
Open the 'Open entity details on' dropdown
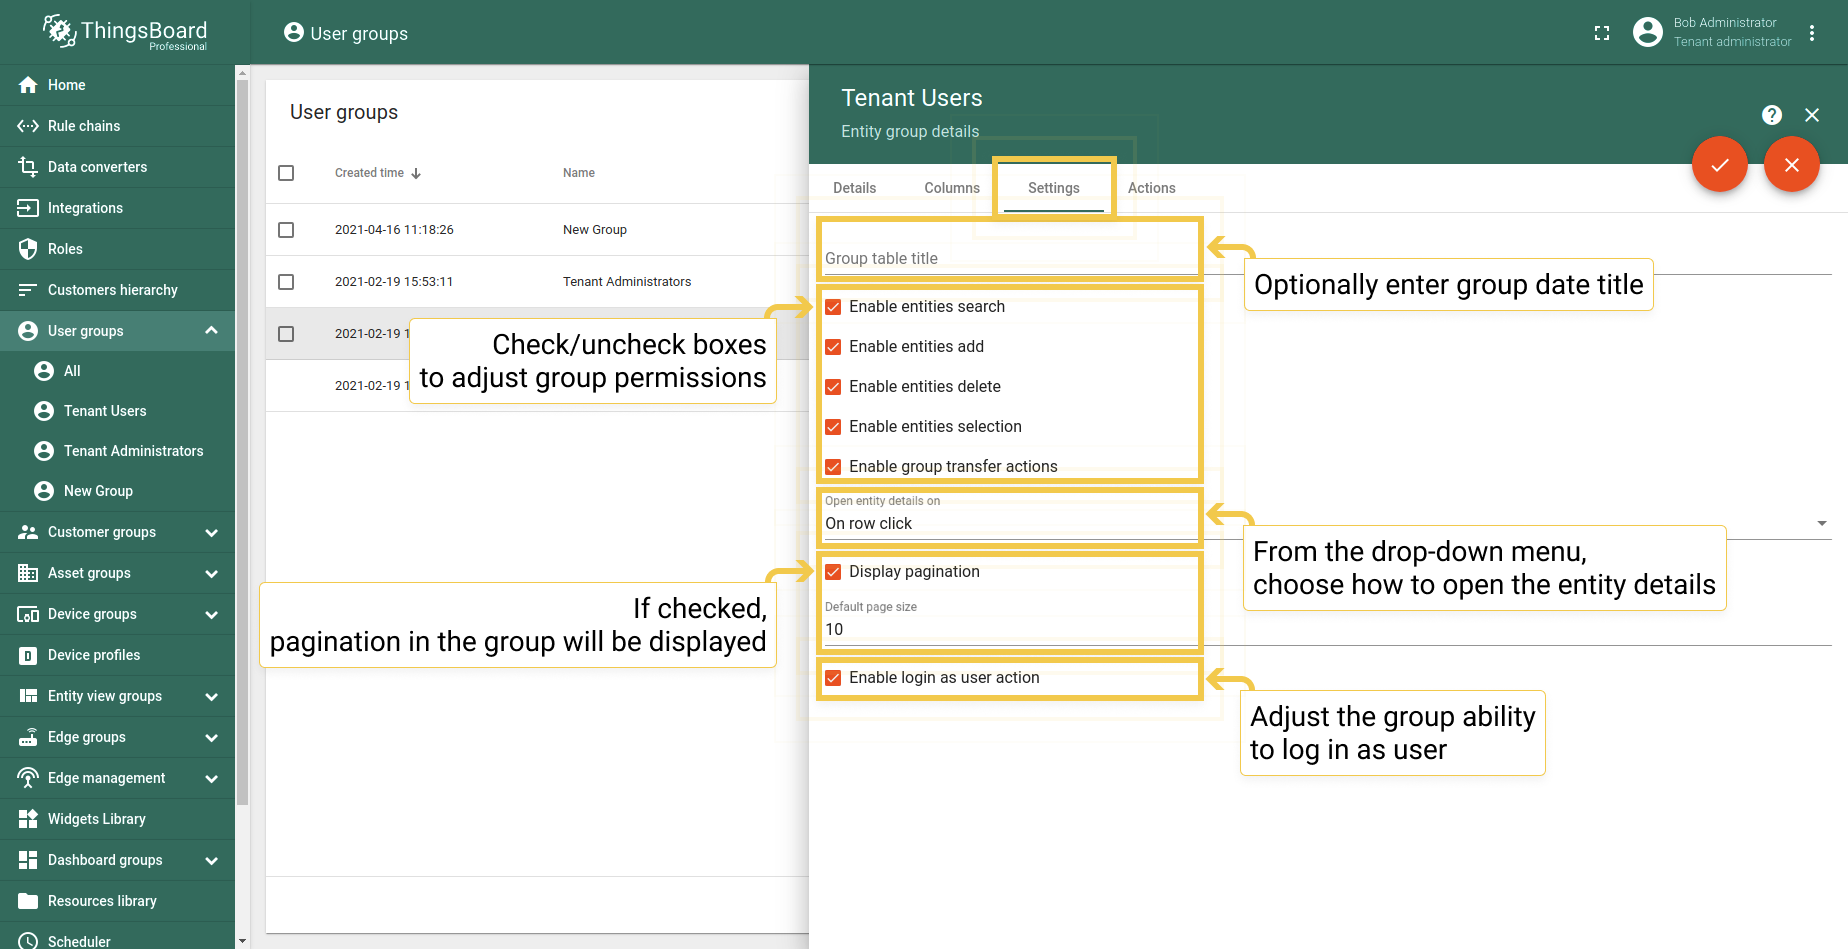[1328, 523]
